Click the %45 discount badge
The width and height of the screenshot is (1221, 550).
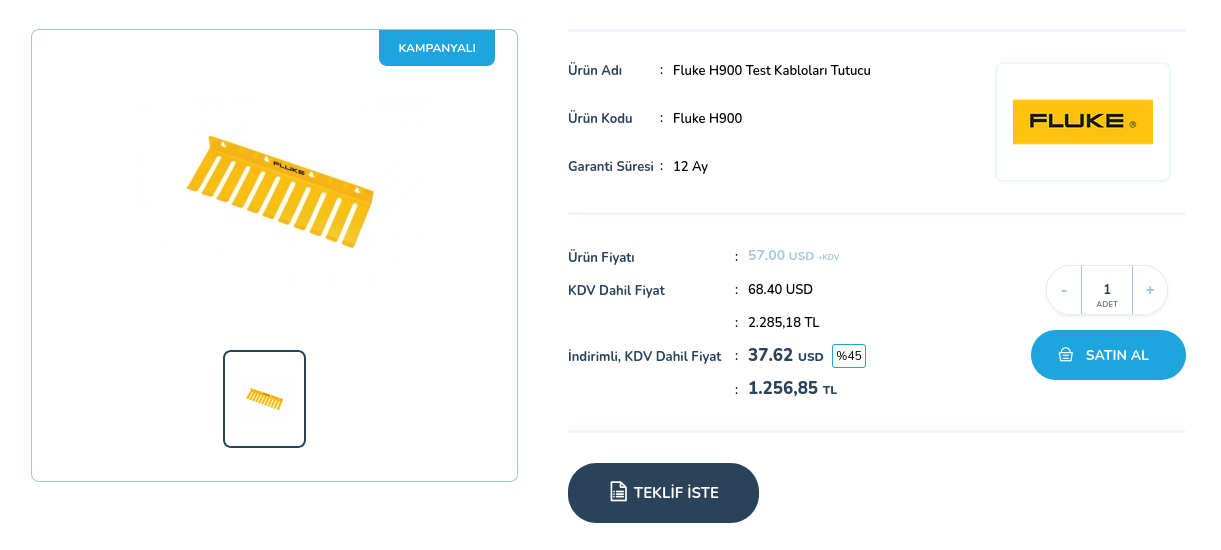[x=849, y=355]
